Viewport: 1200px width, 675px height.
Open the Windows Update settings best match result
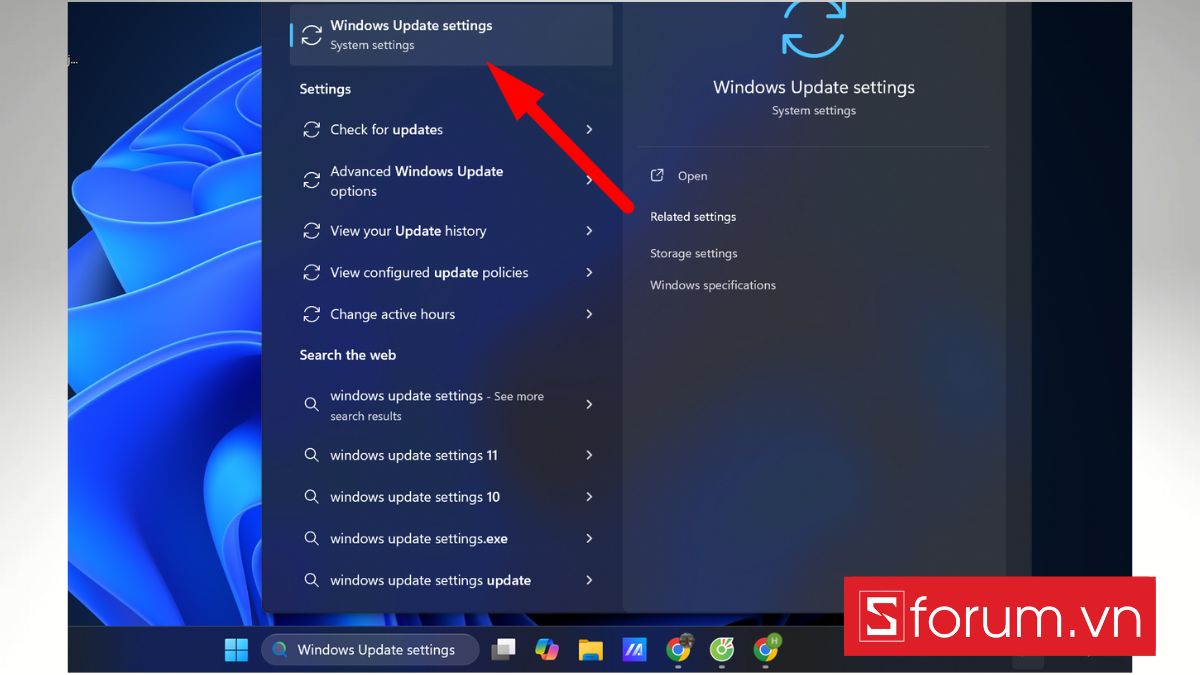click(451, 35)
